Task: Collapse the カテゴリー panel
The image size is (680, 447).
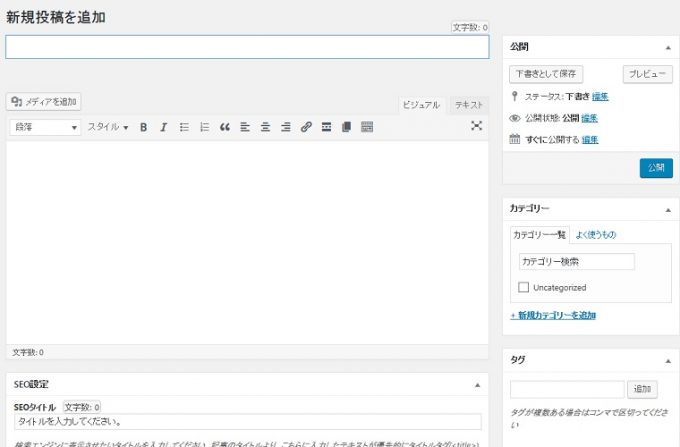Action: pos(668,210)
